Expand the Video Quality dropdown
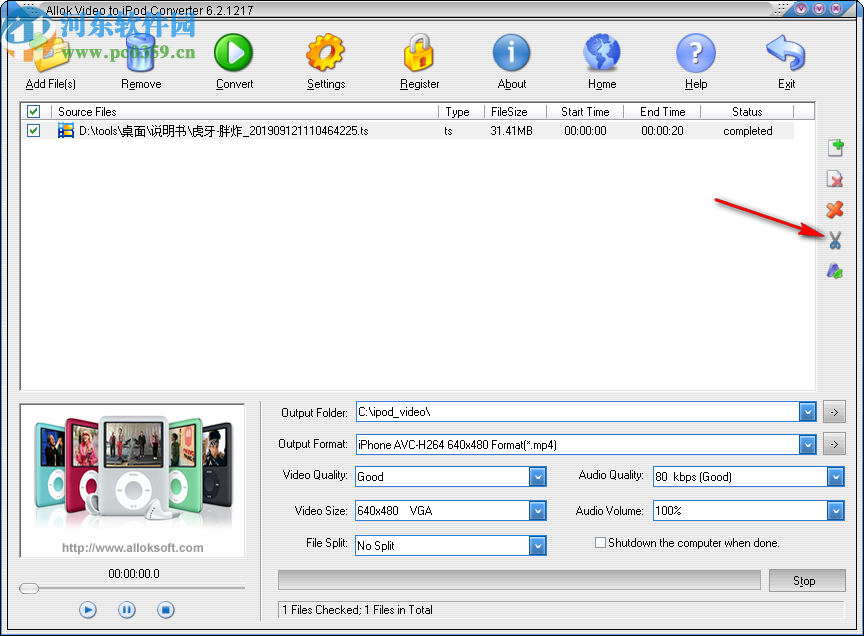The height and width of the screenshot is (636, 864). [536, 477]
